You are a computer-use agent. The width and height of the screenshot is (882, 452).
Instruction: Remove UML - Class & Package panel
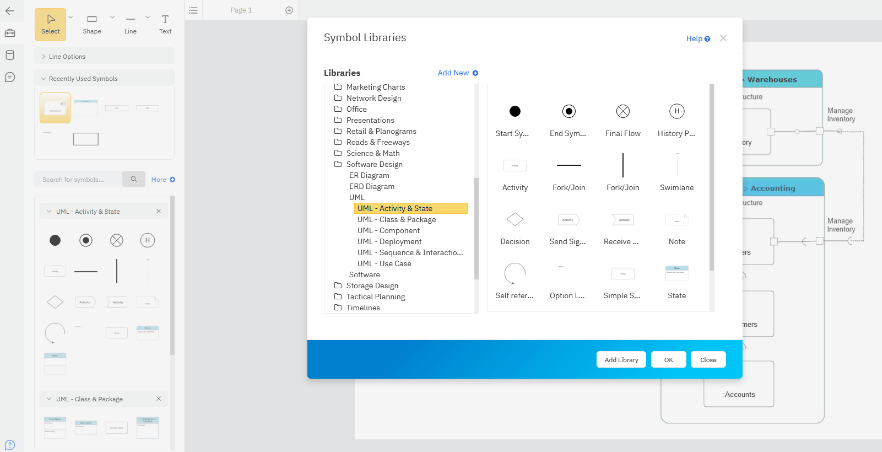pos(159,399)
